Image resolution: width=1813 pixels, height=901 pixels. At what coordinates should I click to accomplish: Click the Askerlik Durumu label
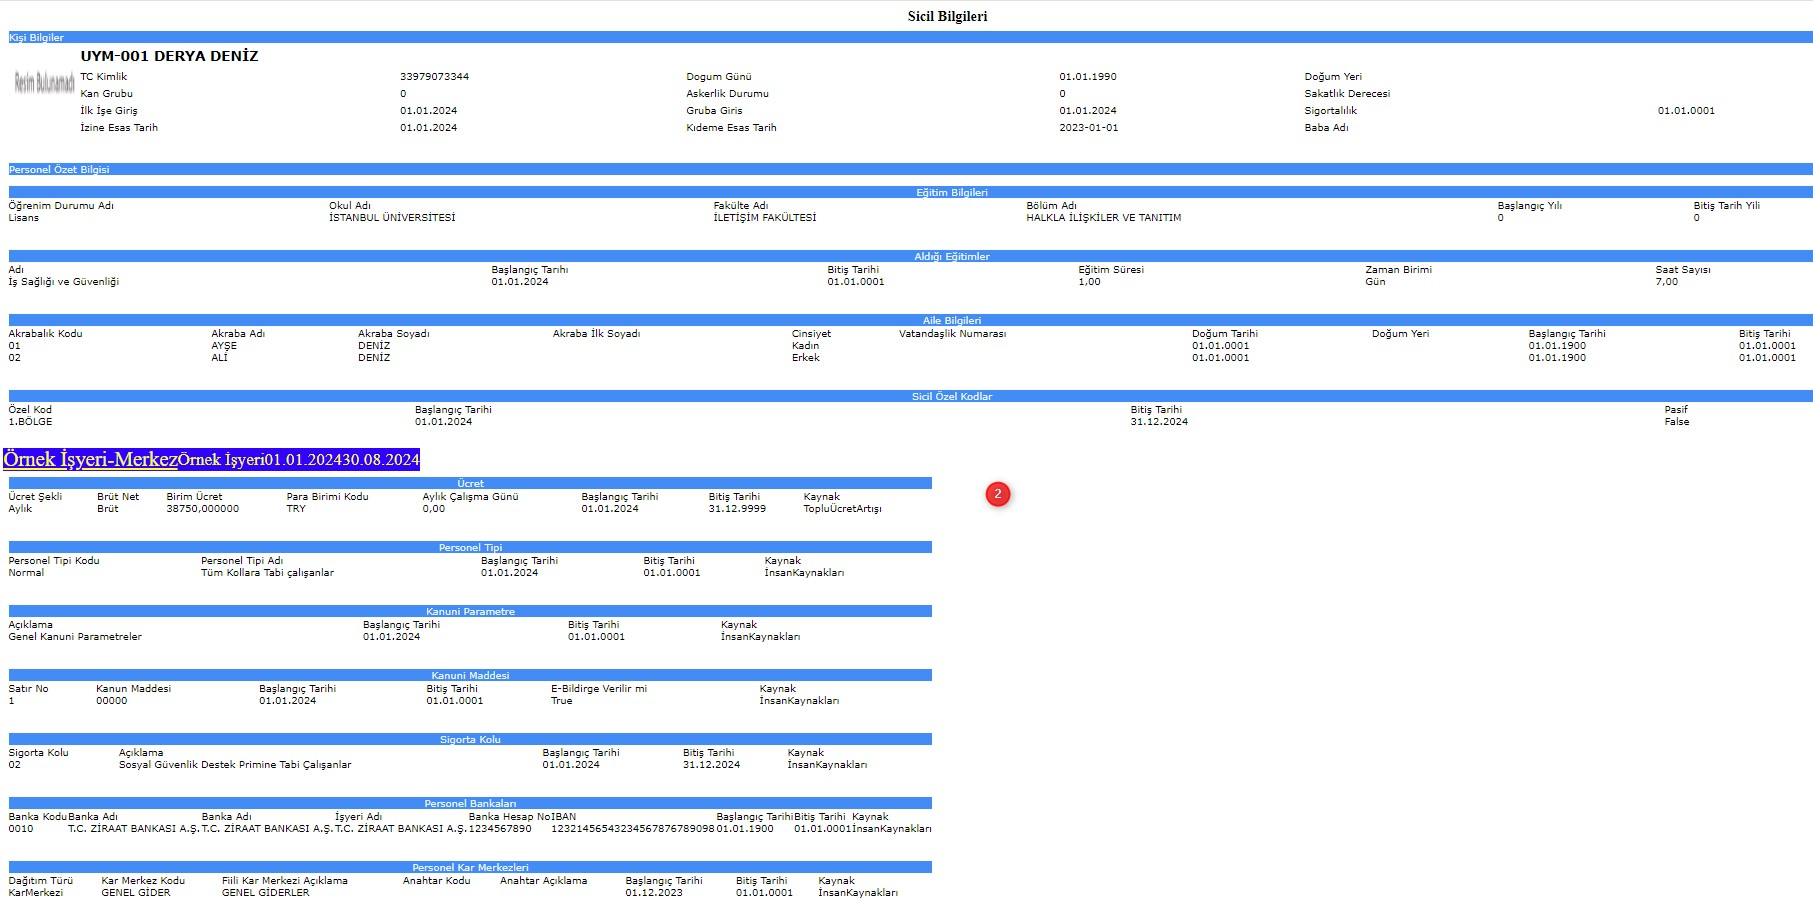(727, 94)
